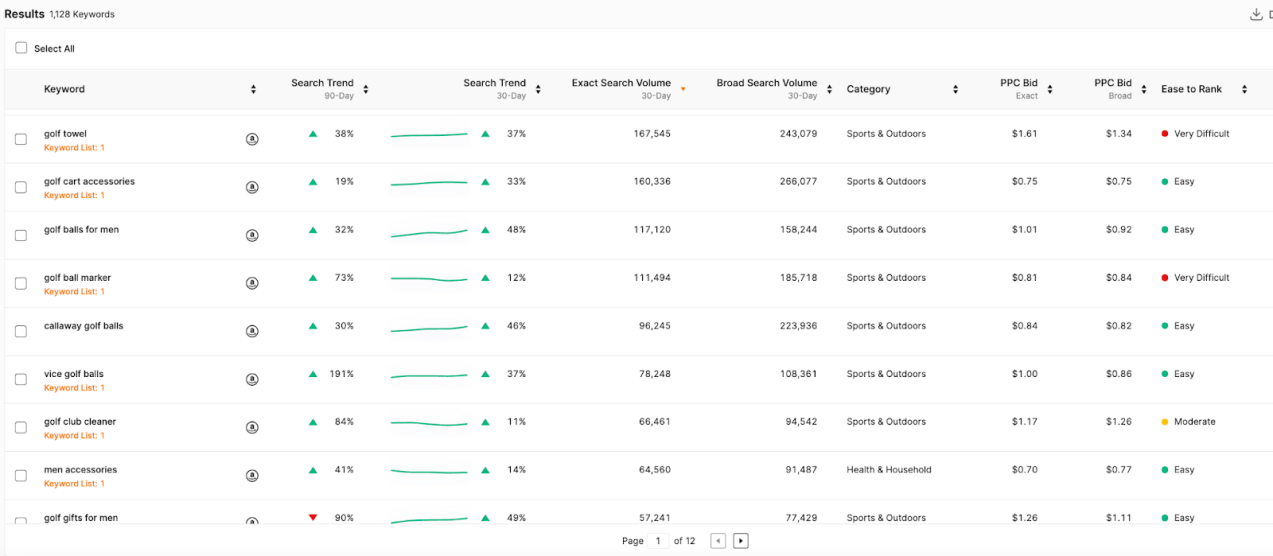The image size is (1273, 556).
Task: Sort by Search Trend 90-Day arrows
Action: [366, 89]
